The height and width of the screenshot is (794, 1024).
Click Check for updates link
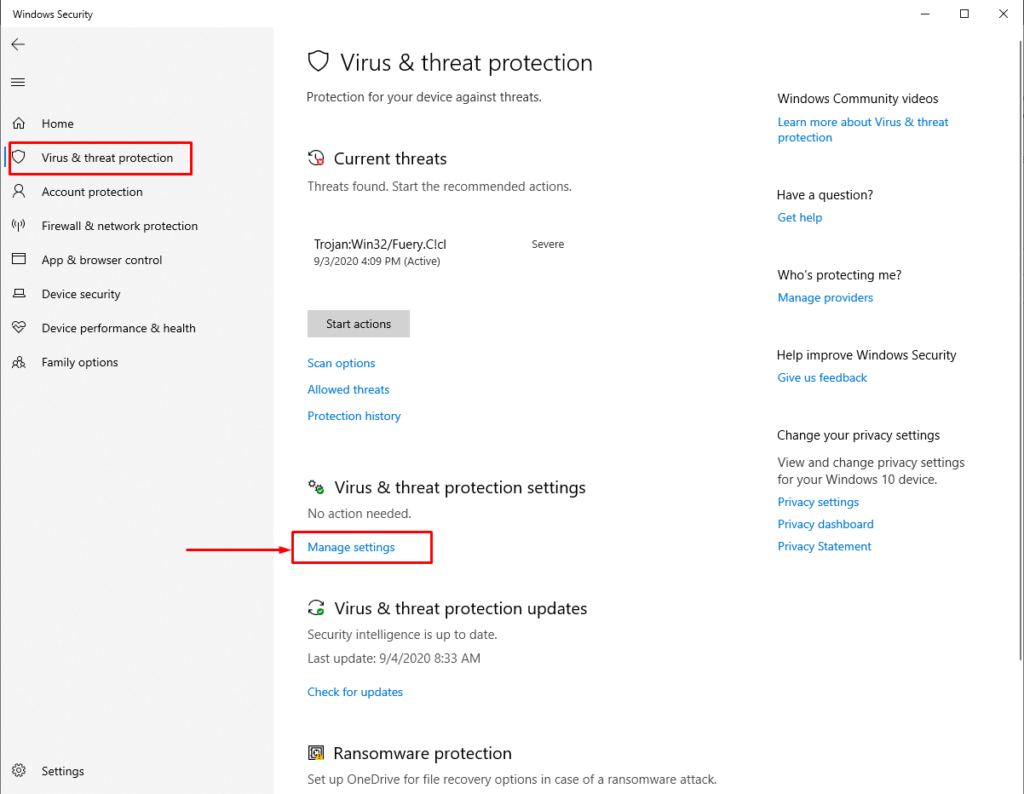point(355,692)
